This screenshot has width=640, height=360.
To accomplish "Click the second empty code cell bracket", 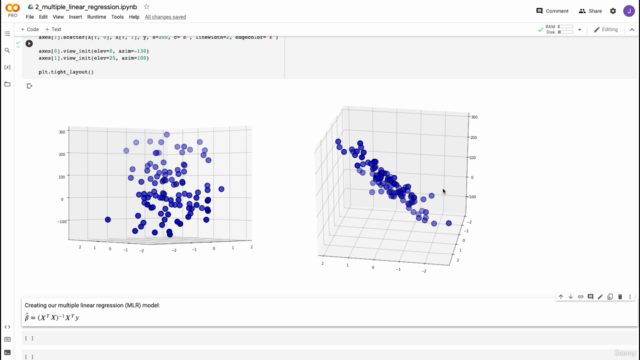I will point(29,357).
